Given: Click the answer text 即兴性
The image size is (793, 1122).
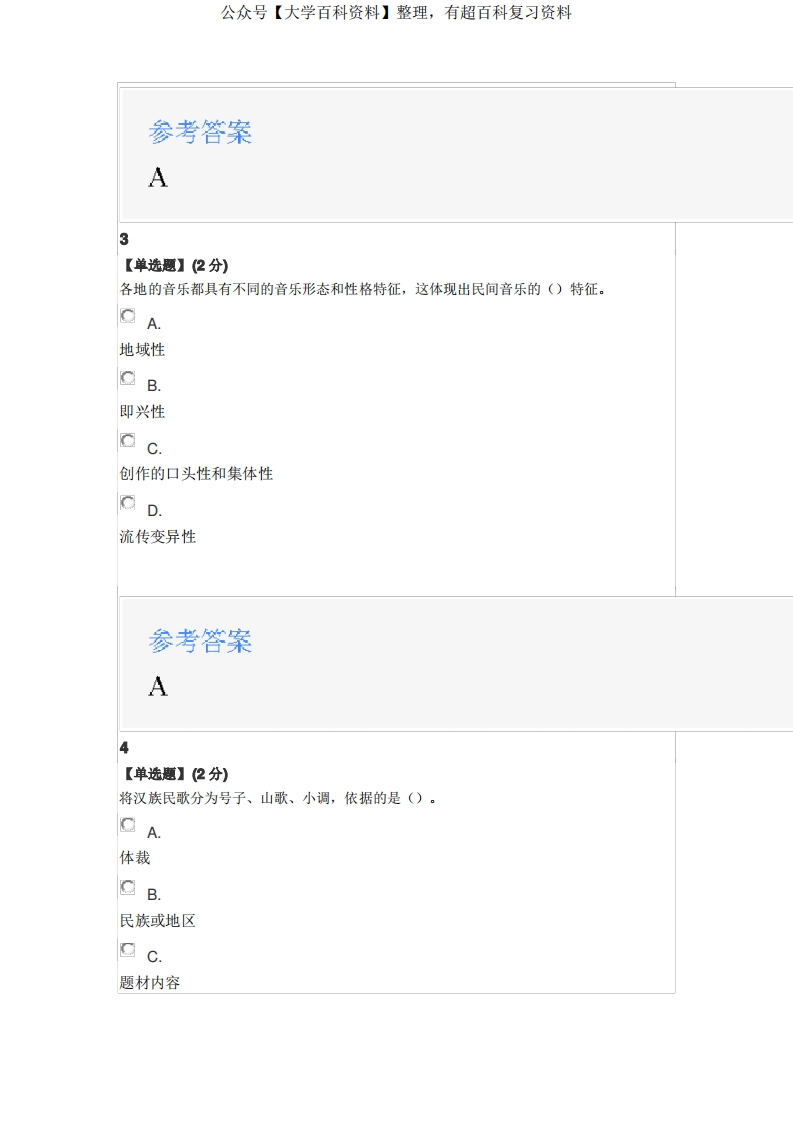Looking at the screenshot, I should pyautogui.click(x=142, y=412).
